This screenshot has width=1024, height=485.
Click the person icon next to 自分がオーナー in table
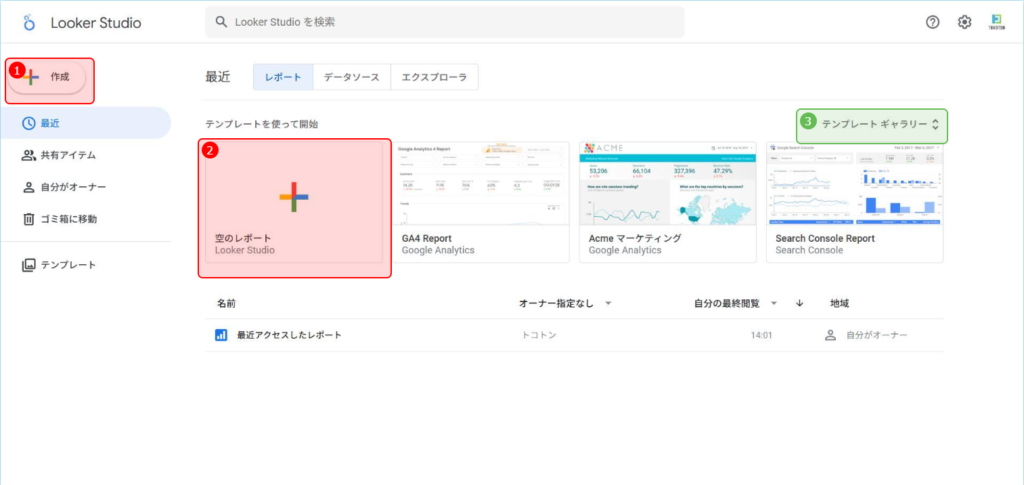(829, 335)
